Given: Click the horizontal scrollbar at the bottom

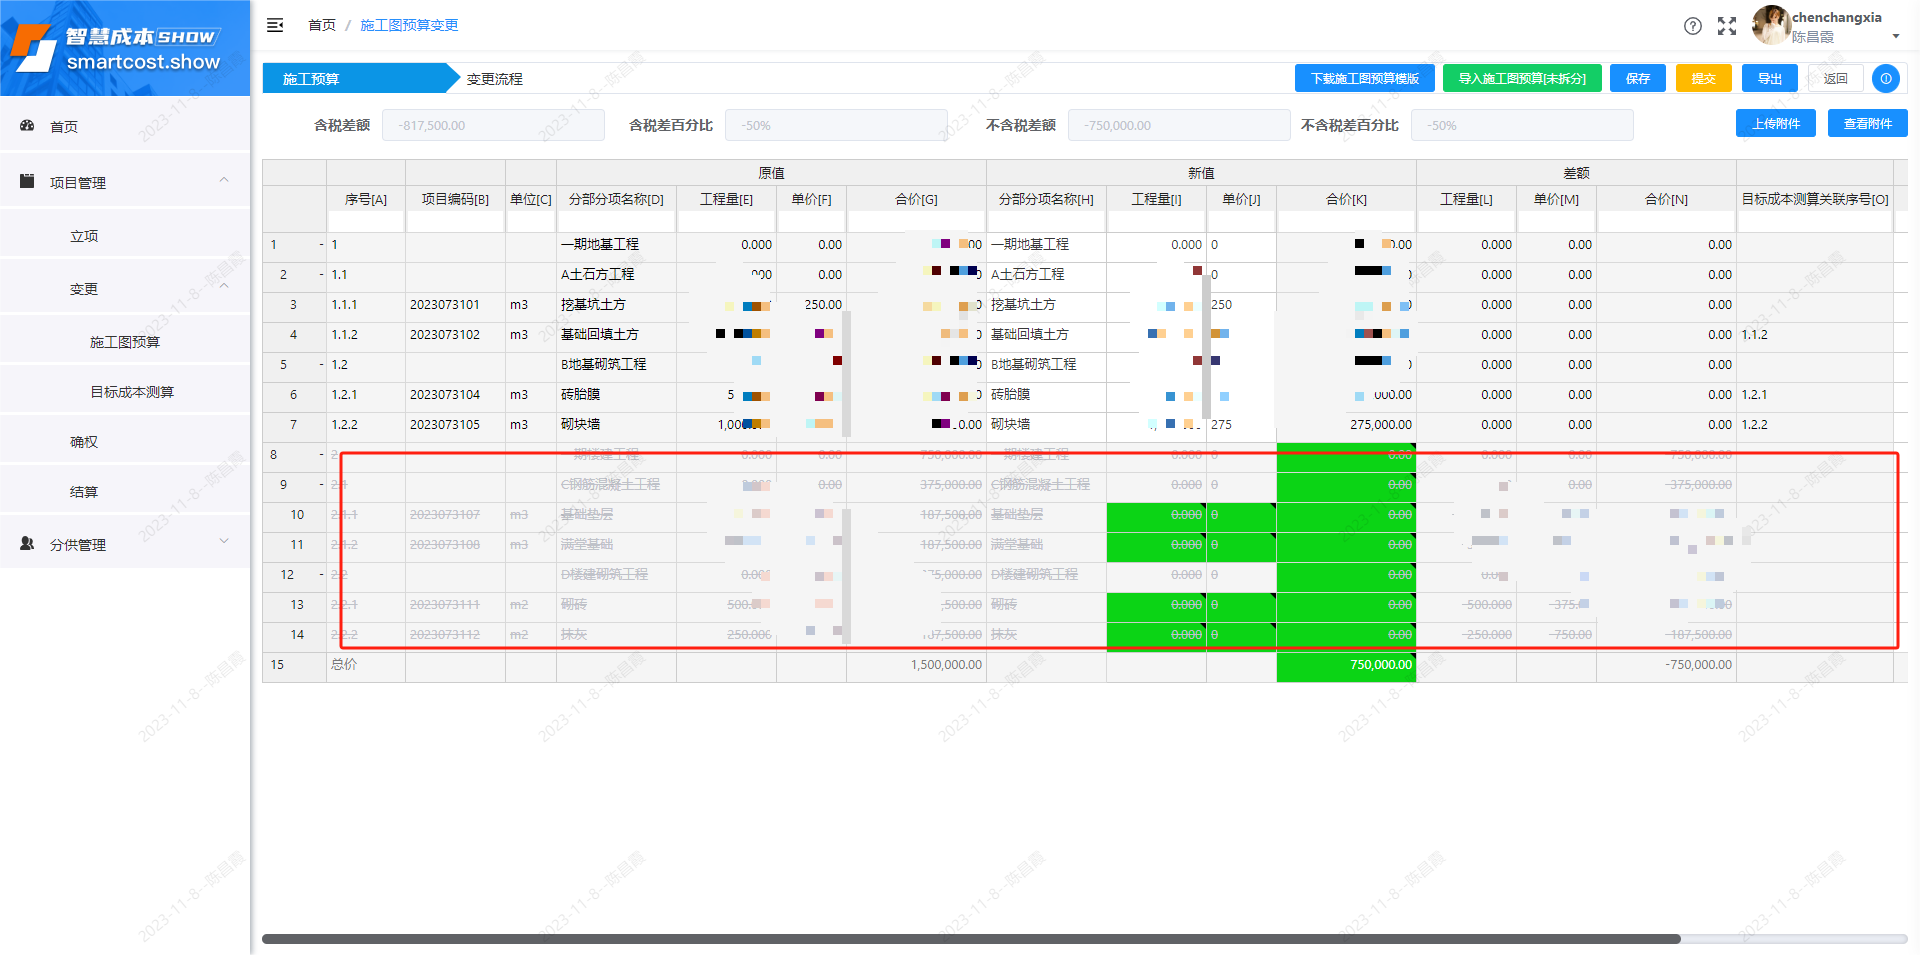Looking at the screenshot, I should [x=970, y=939].
